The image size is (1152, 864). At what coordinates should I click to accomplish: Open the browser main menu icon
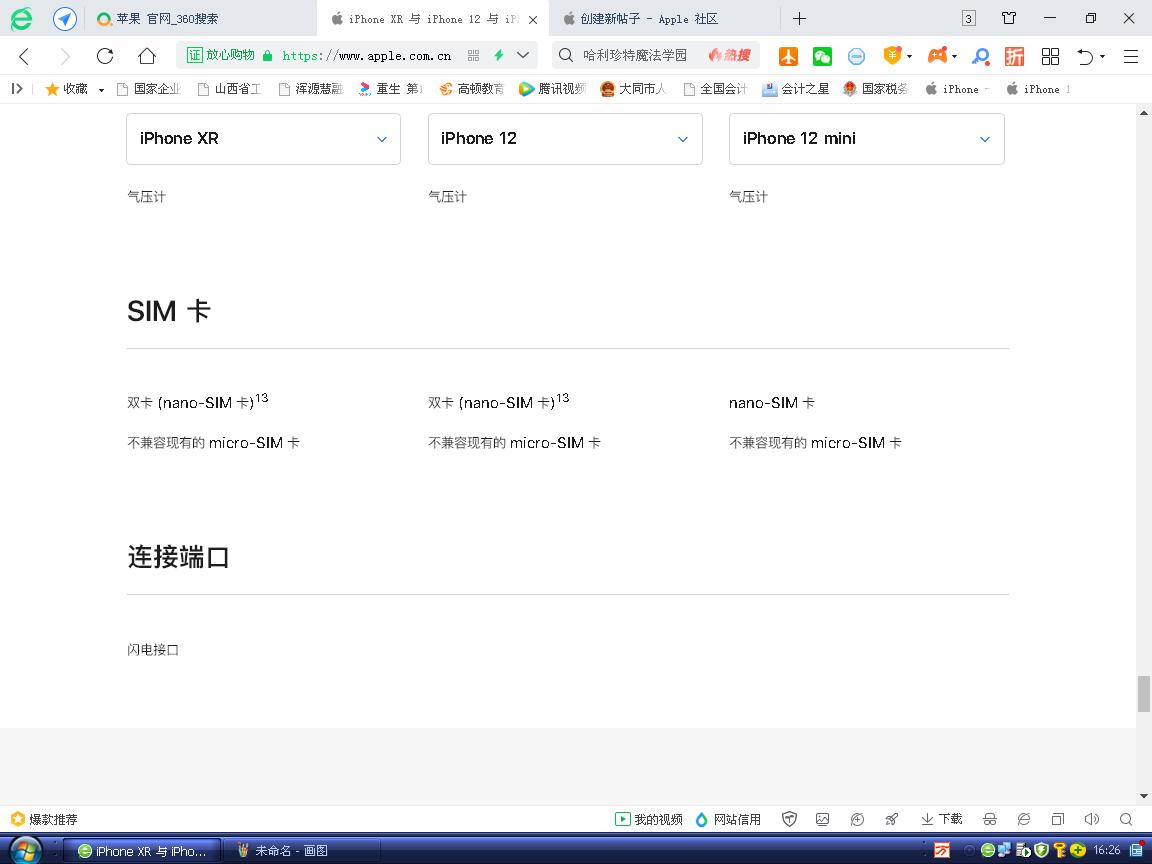pos(1131,56)
